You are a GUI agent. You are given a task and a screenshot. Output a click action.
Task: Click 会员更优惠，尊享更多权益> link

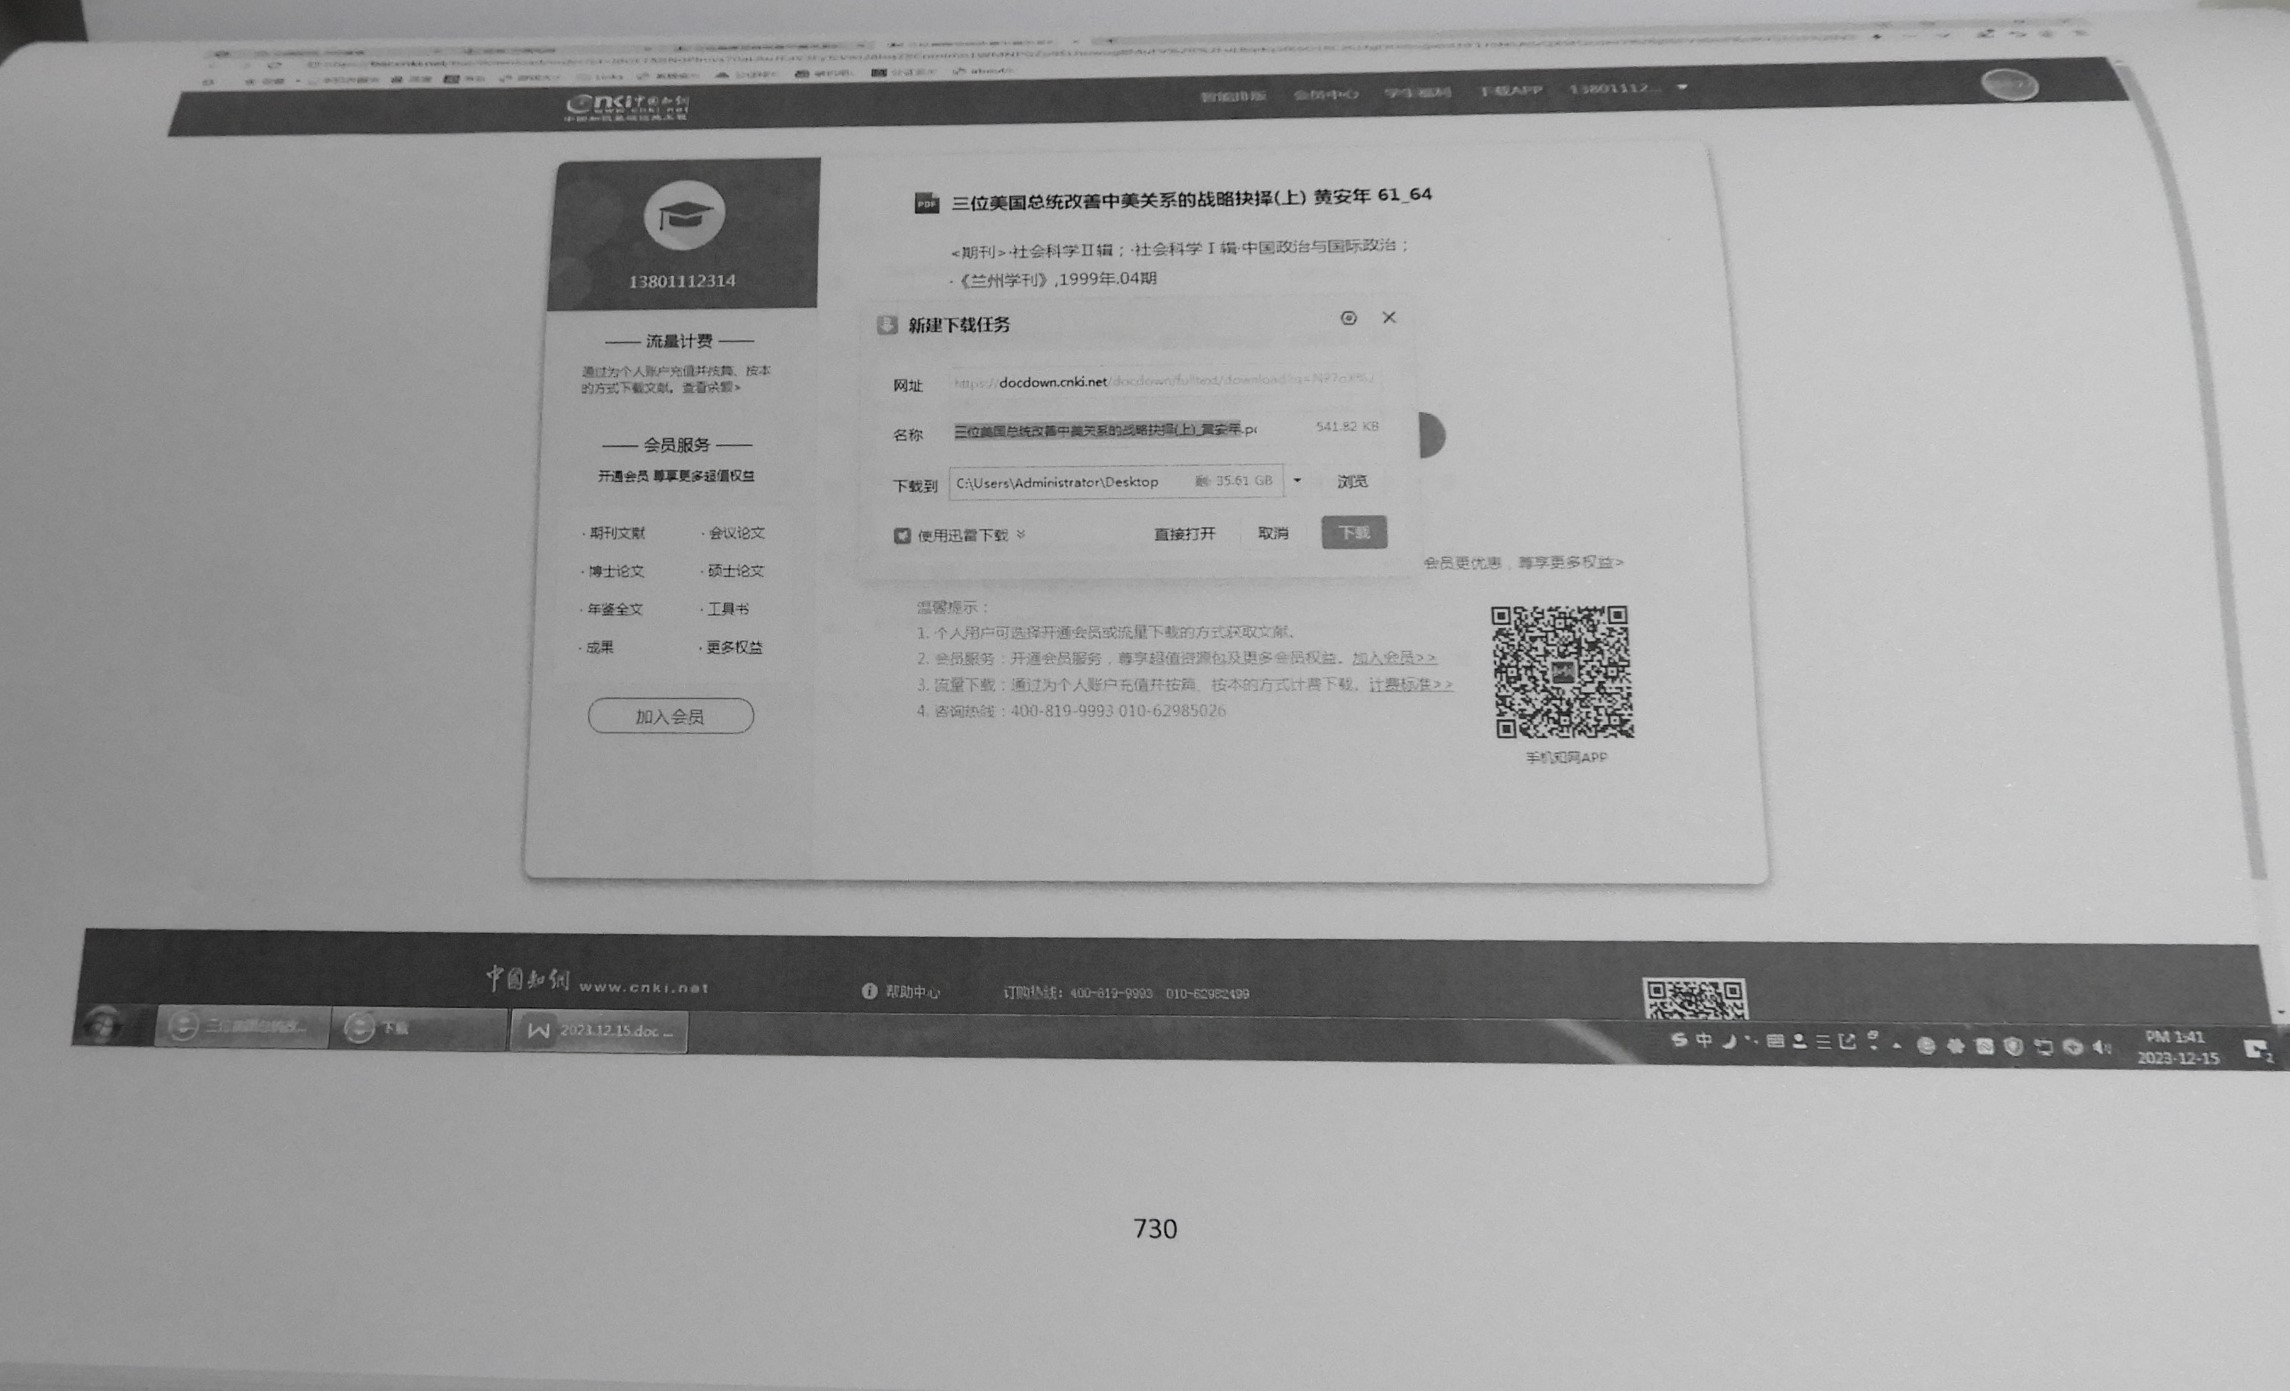(1523, 562)
